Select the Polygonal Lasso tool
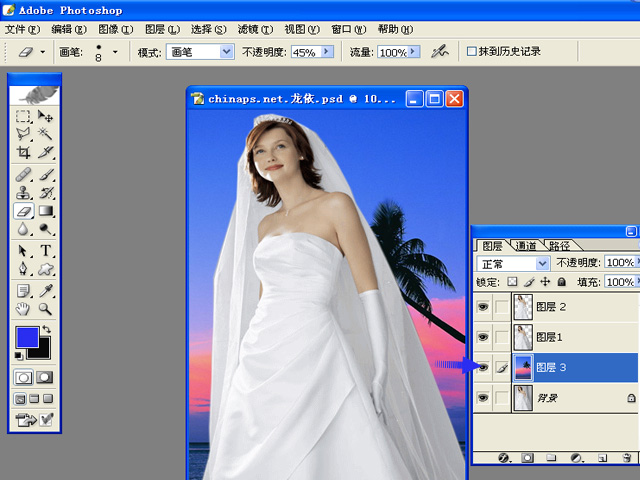Screen dimensions: 640x480 23,134
